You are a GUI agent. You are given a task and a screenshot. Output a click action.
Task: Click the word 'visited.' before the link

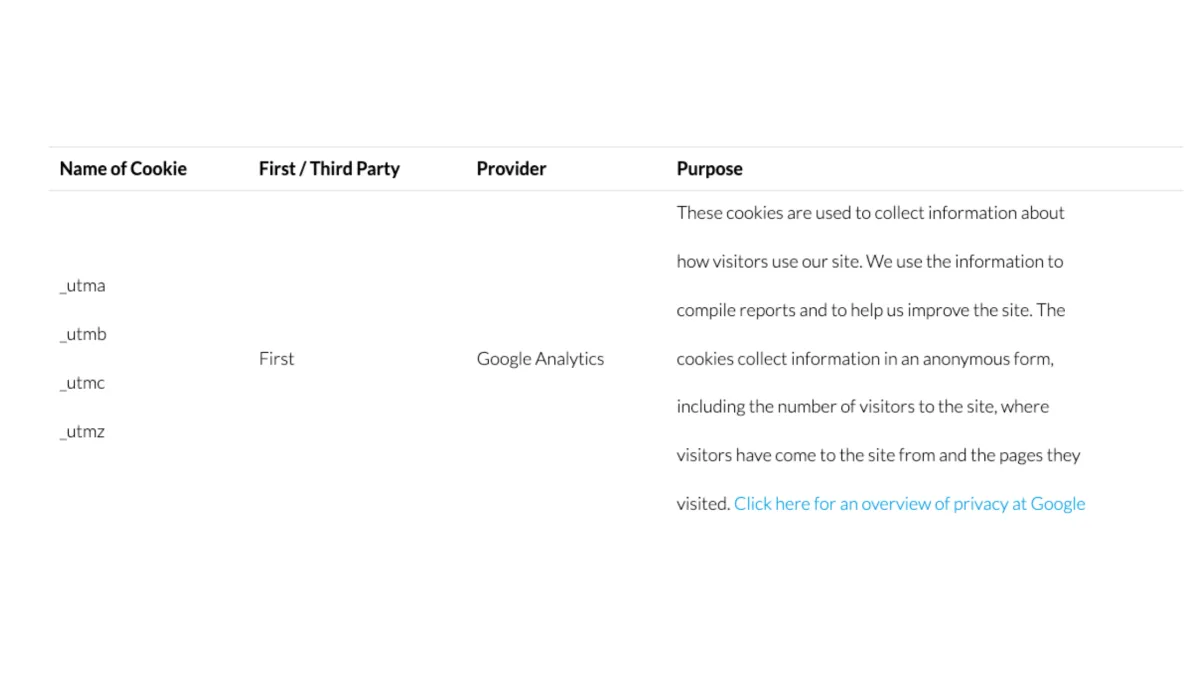pos(703,504)
